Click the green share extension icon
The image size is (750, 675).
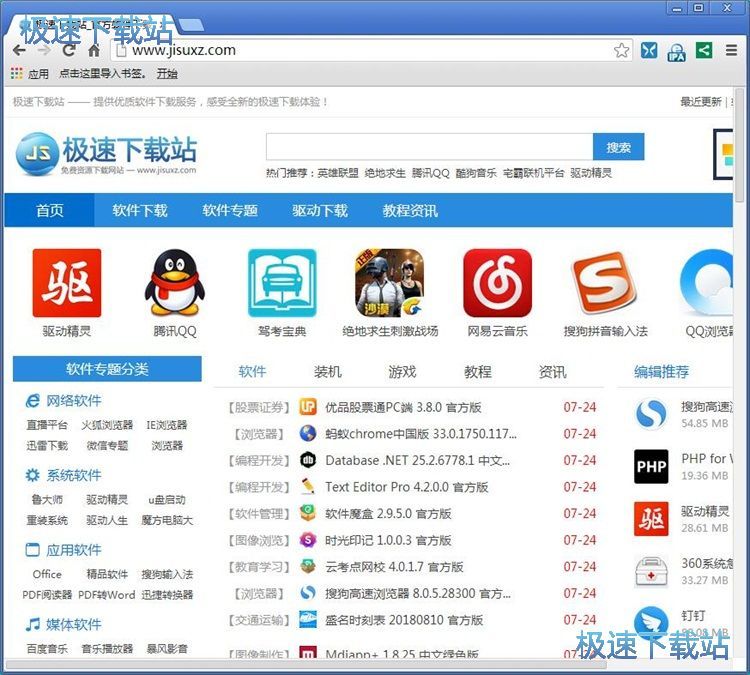pos(704,50)
